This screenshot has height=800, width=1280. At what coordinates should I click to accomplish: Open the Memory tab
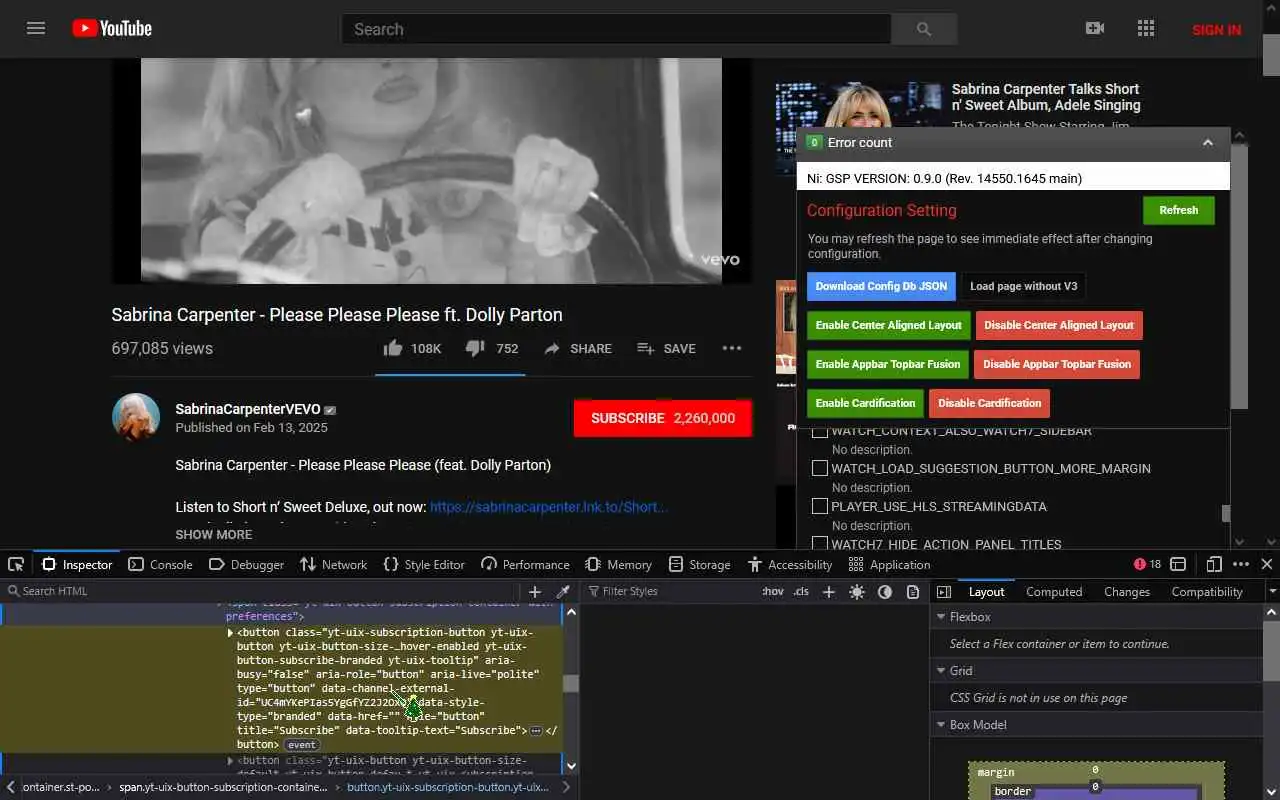click(x=618, y=564)
